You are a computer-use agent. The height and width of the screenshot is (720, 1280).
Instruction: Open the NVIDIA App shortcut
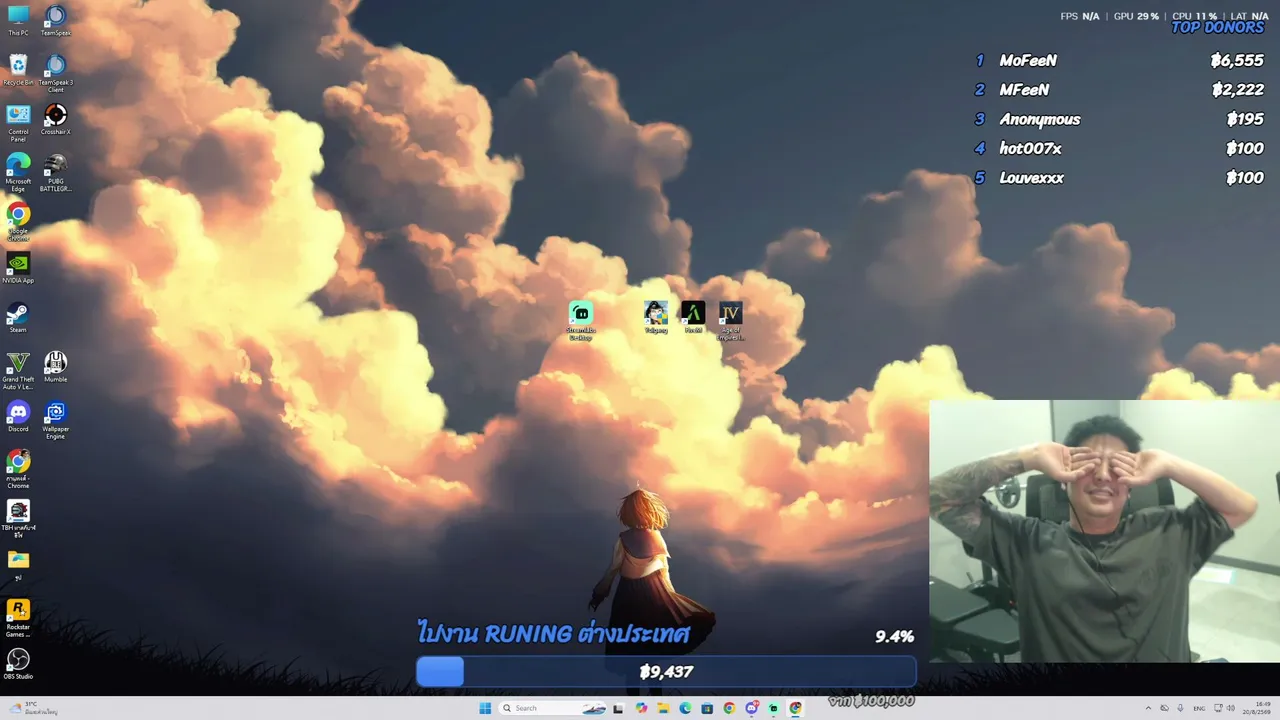tap(18, 268)
